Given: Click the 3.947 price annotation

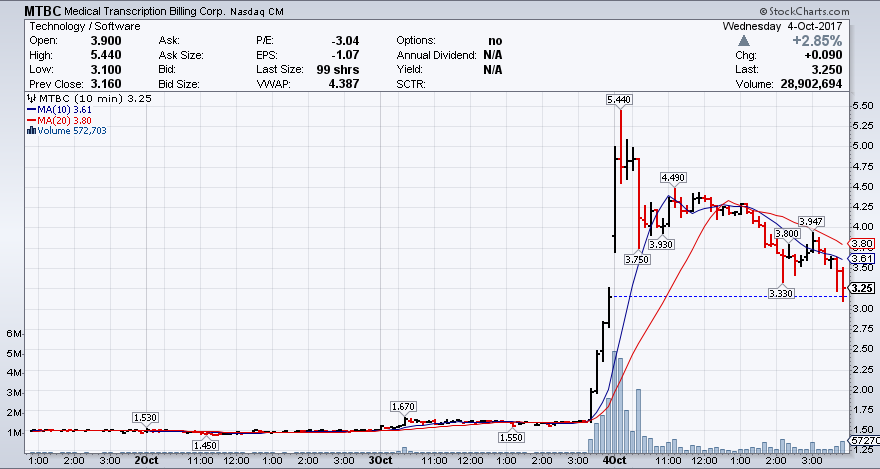Looking at the screenshot, I should pos(811,221).
